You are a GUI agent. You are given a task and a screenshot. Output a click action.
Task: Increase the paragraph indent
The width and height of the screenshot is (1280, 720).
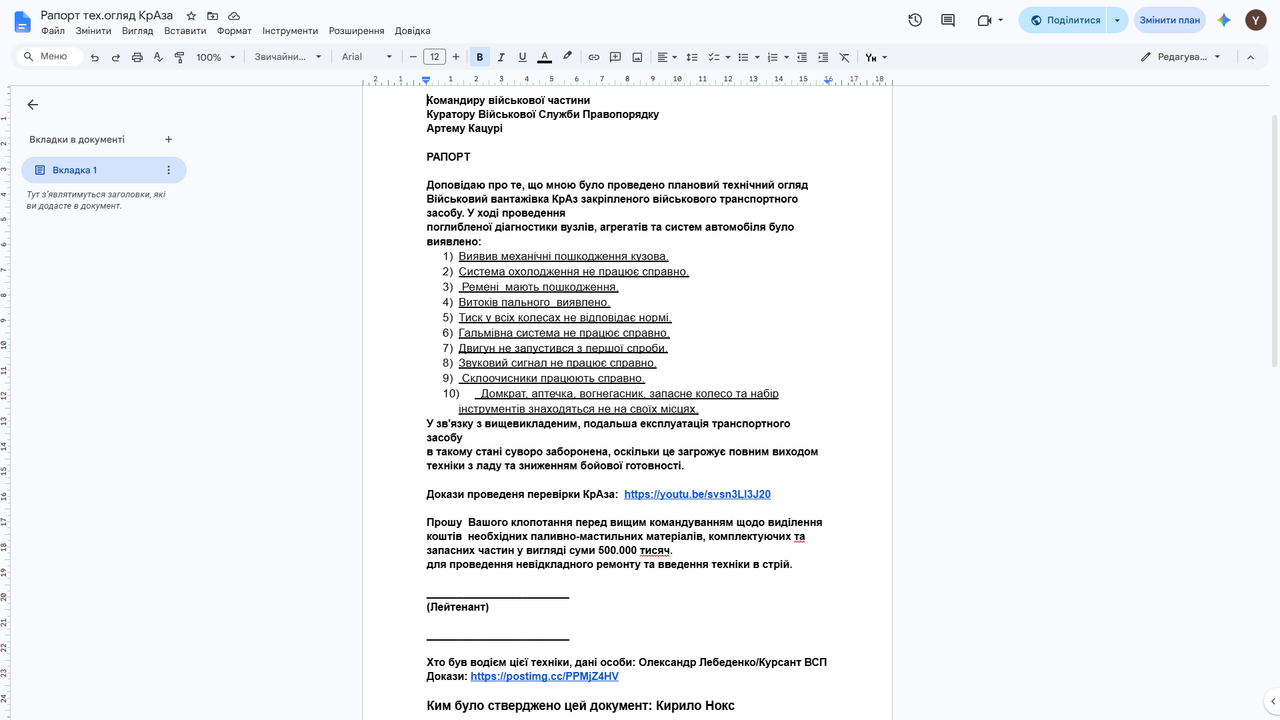pyautogui.click(x=823, y=57)
